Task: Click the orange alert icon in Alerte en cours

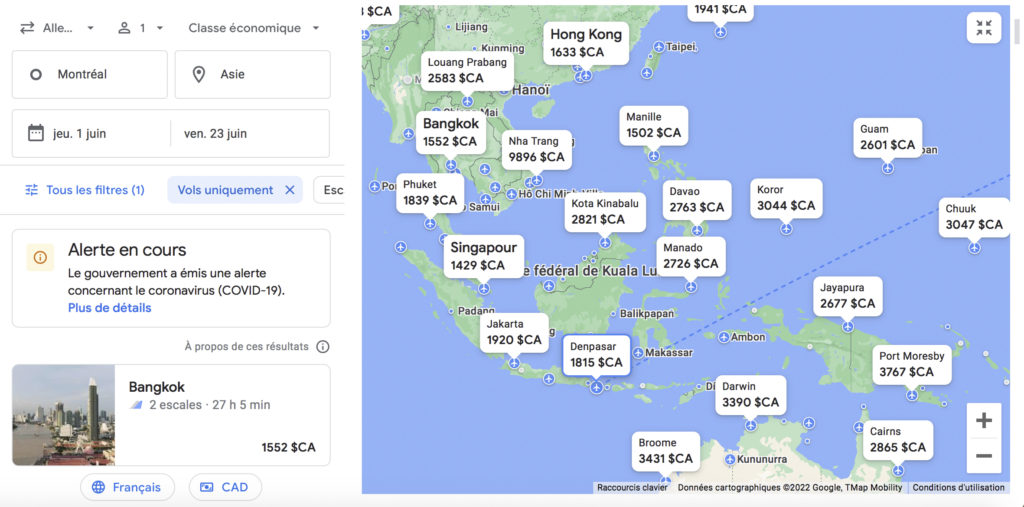Action: click(x=40, y=257)
